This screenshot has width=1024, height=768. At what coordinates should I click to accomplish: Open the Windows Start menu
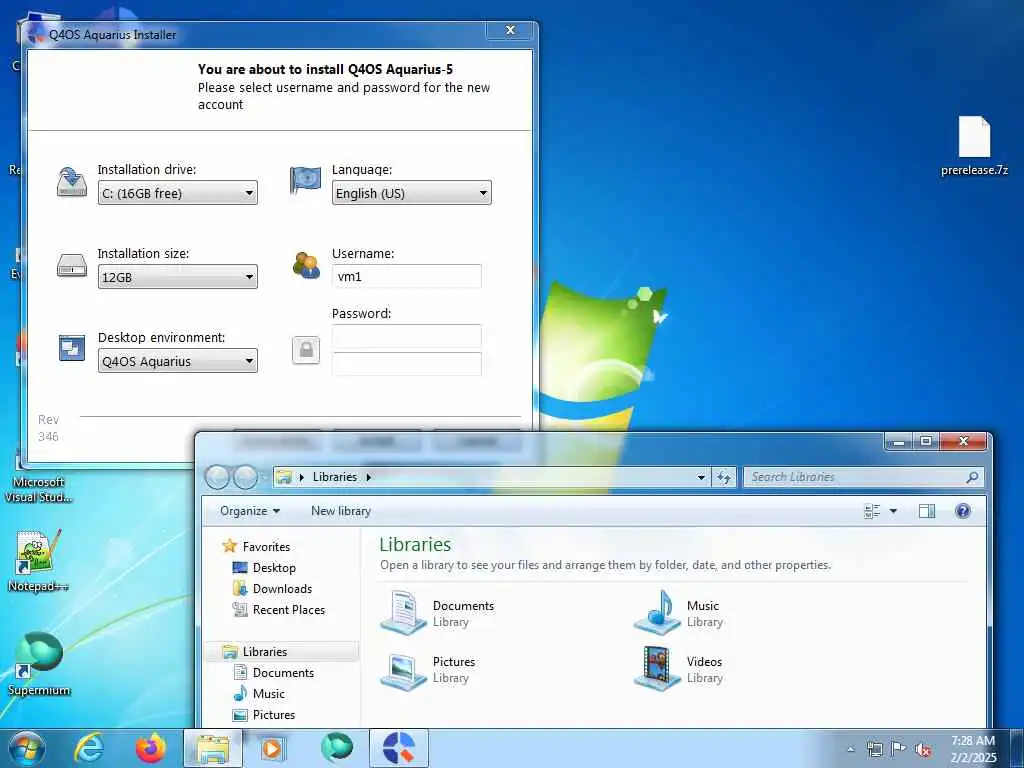pyautogui.click(x=26, y=748)
